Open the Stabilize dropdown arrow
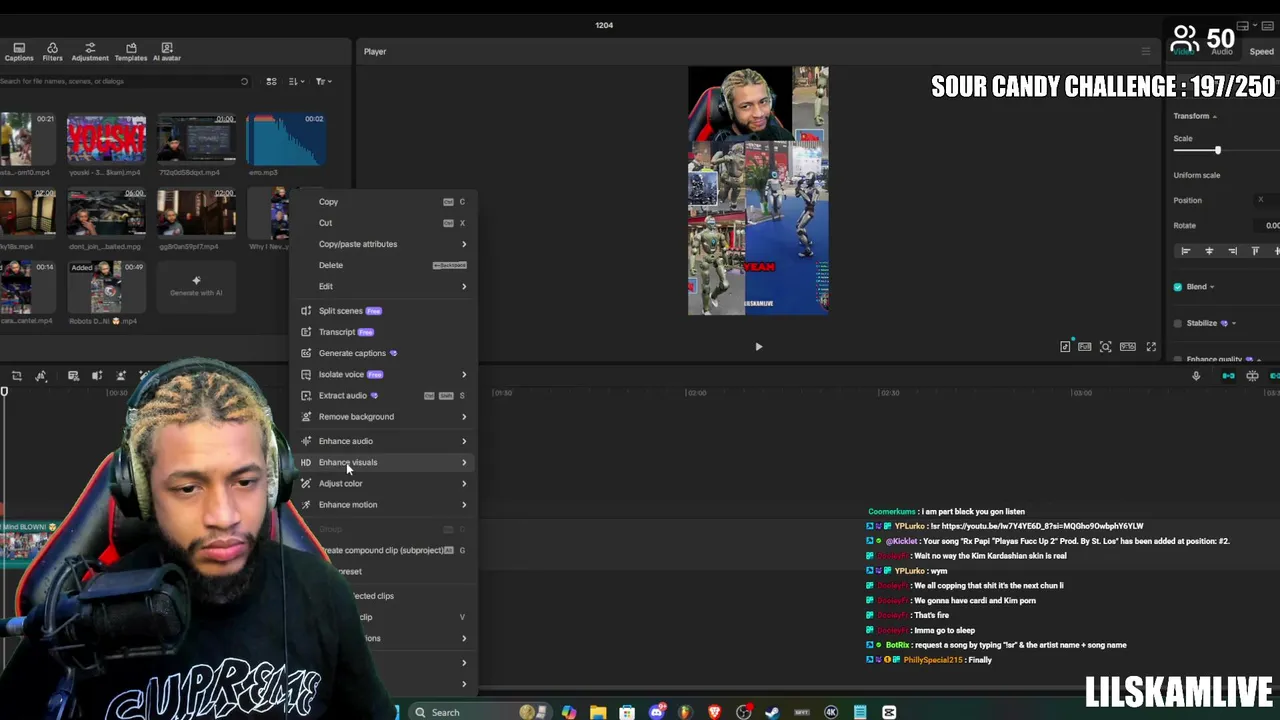 tap(1233, 323)
